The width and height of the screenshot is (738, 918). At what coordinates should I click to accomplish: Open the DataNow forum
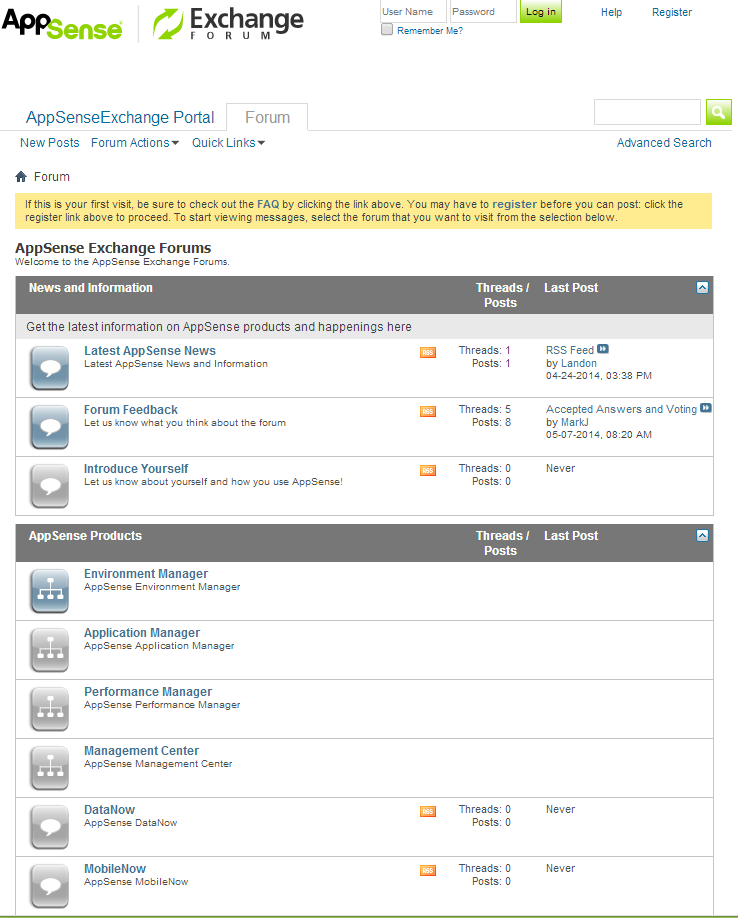(109, 810)
